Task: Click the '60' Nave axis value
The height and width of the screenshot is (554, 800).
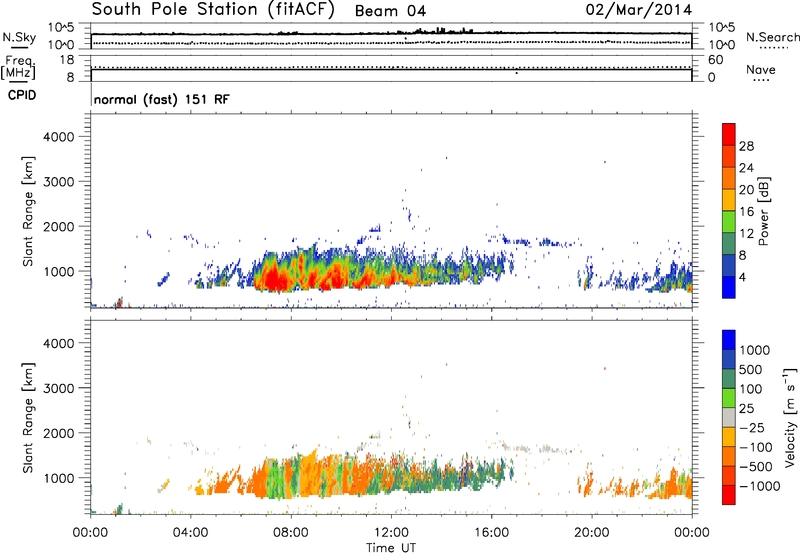Action: pyautogui.click(x=715, y=60)
